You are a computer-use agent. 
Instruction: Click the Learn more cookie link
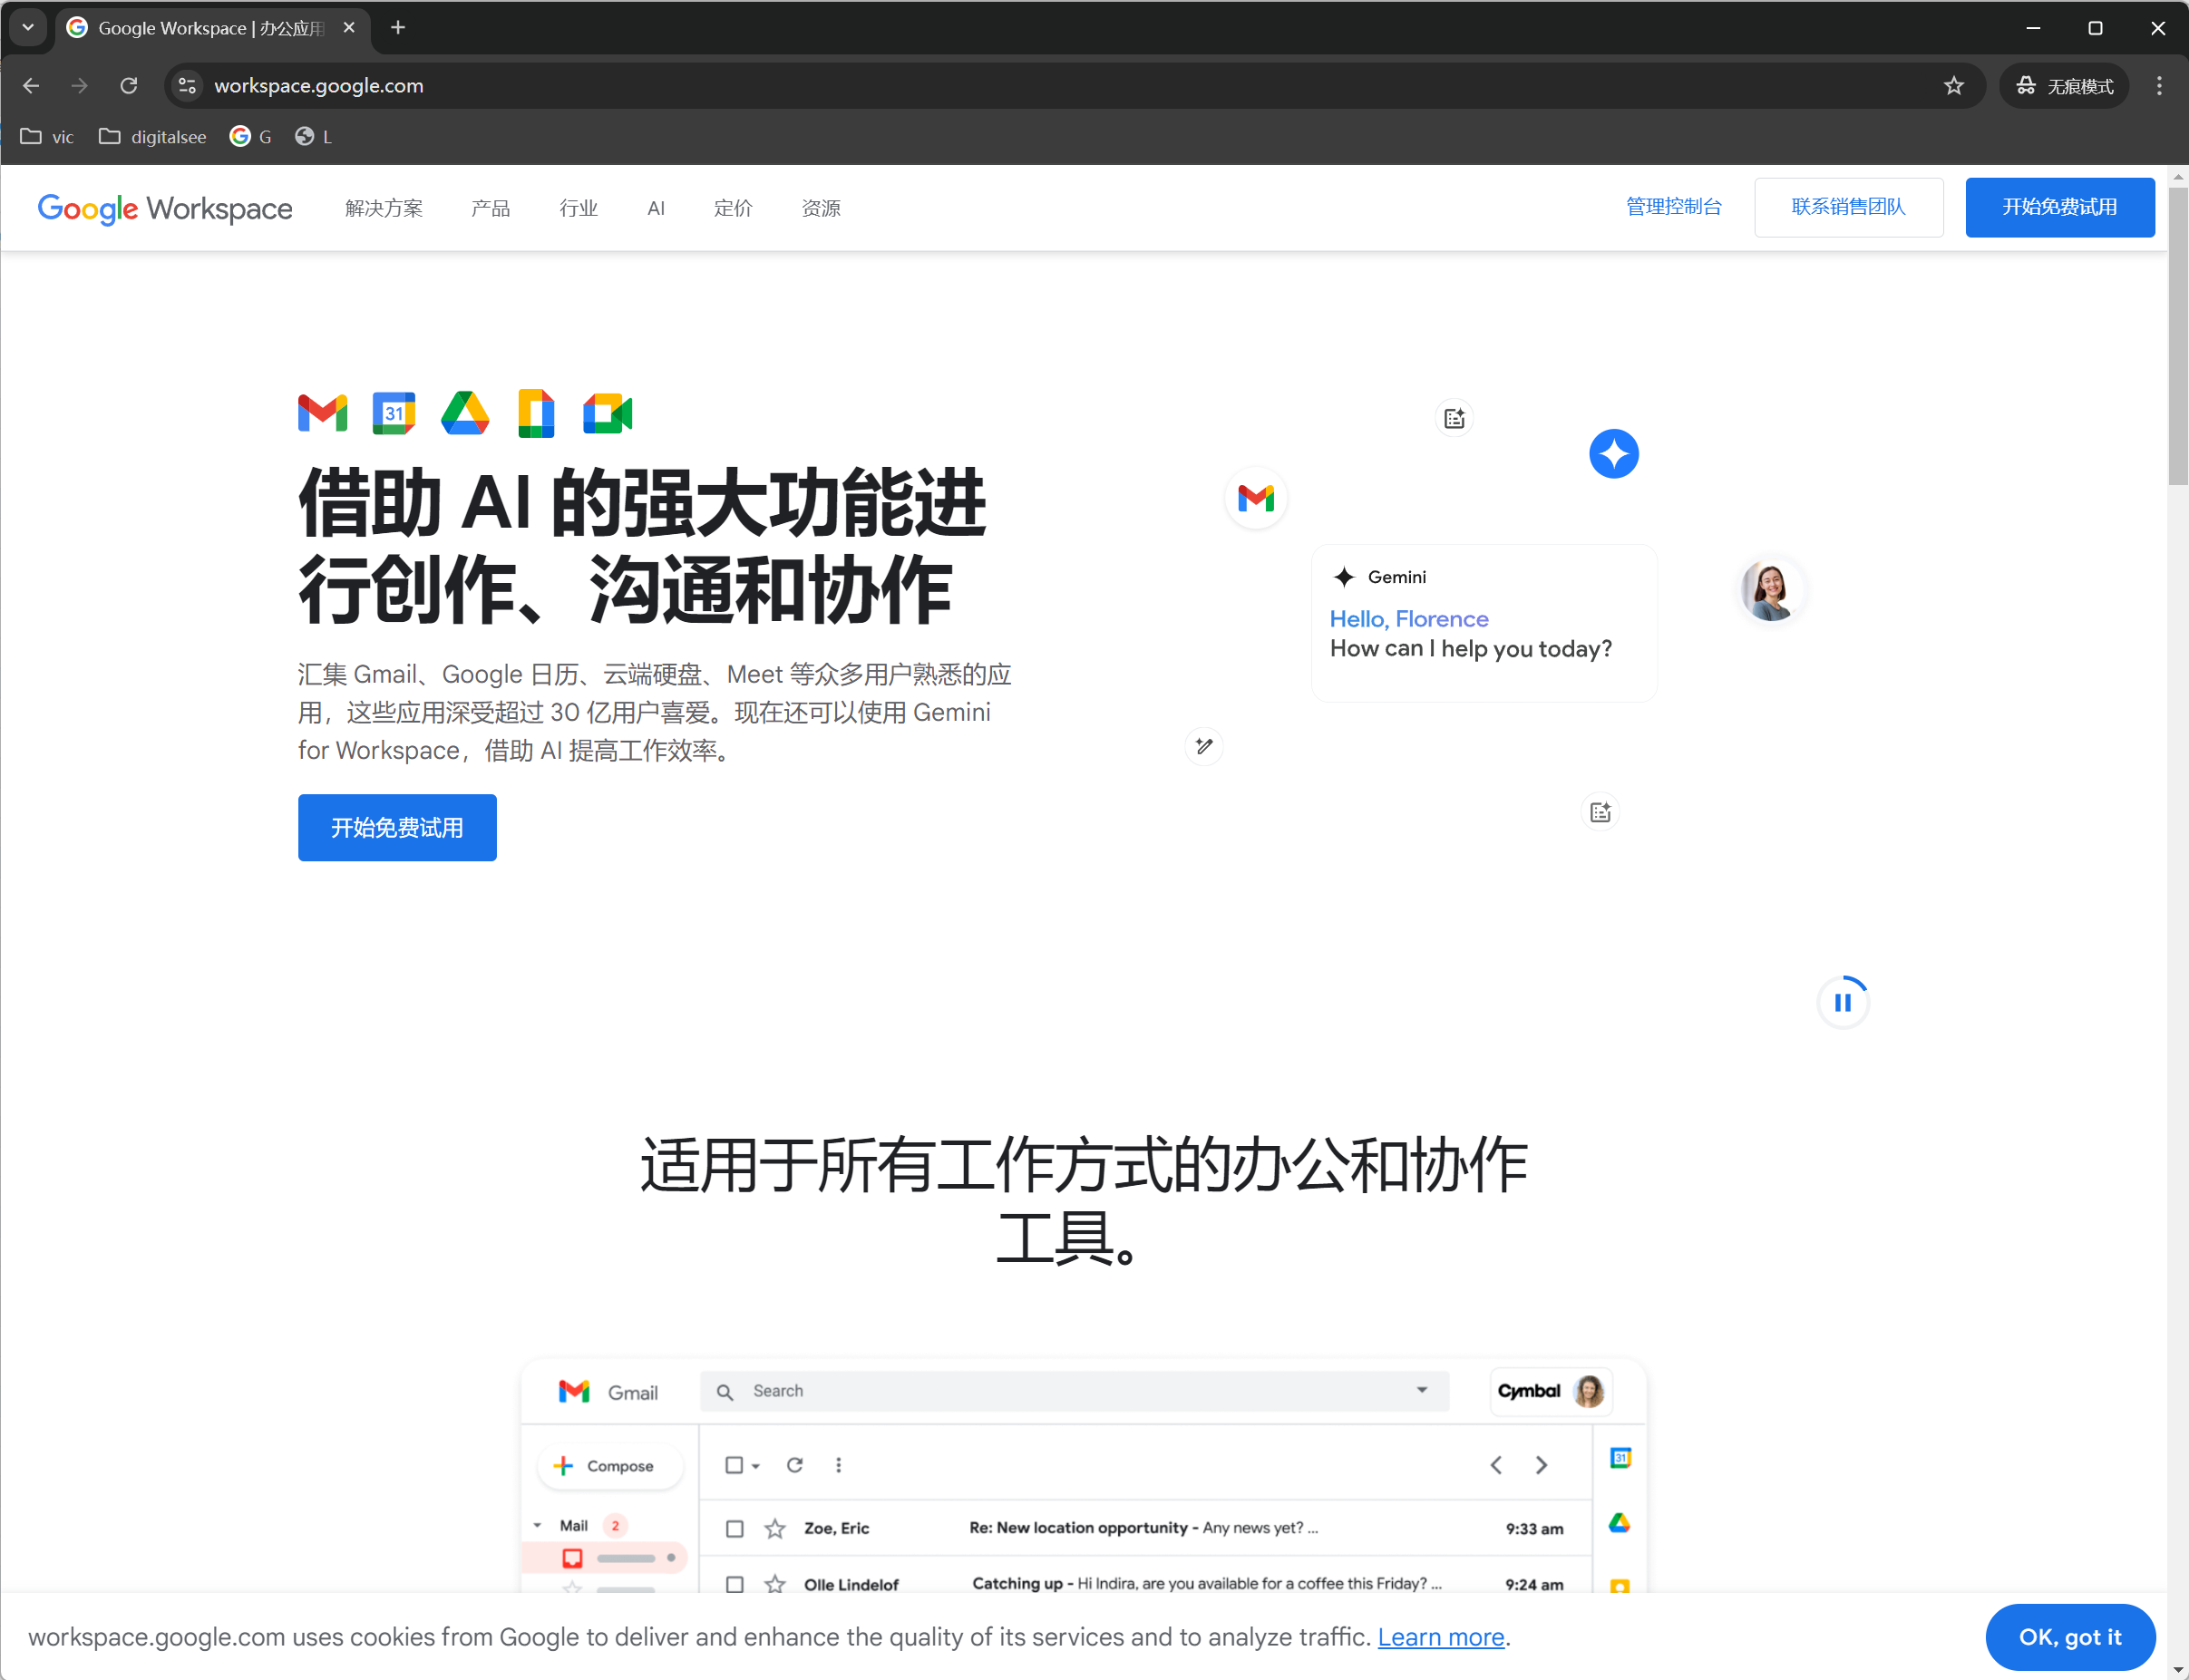click(x=1440, y=1637)
